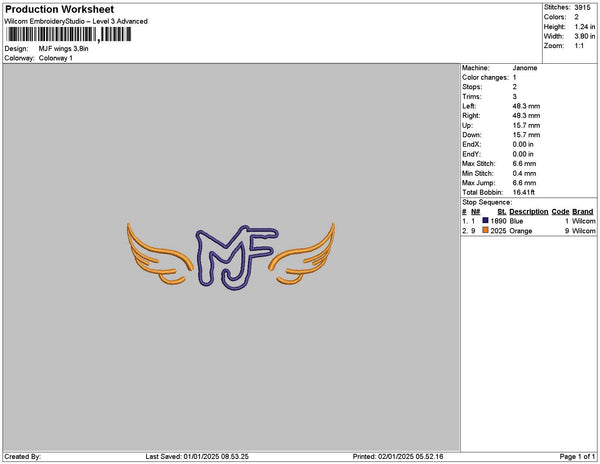The width and height of the screenshot is (600, 464).
Task: Click the Up value '15.7 mm'
Action: 526,125
